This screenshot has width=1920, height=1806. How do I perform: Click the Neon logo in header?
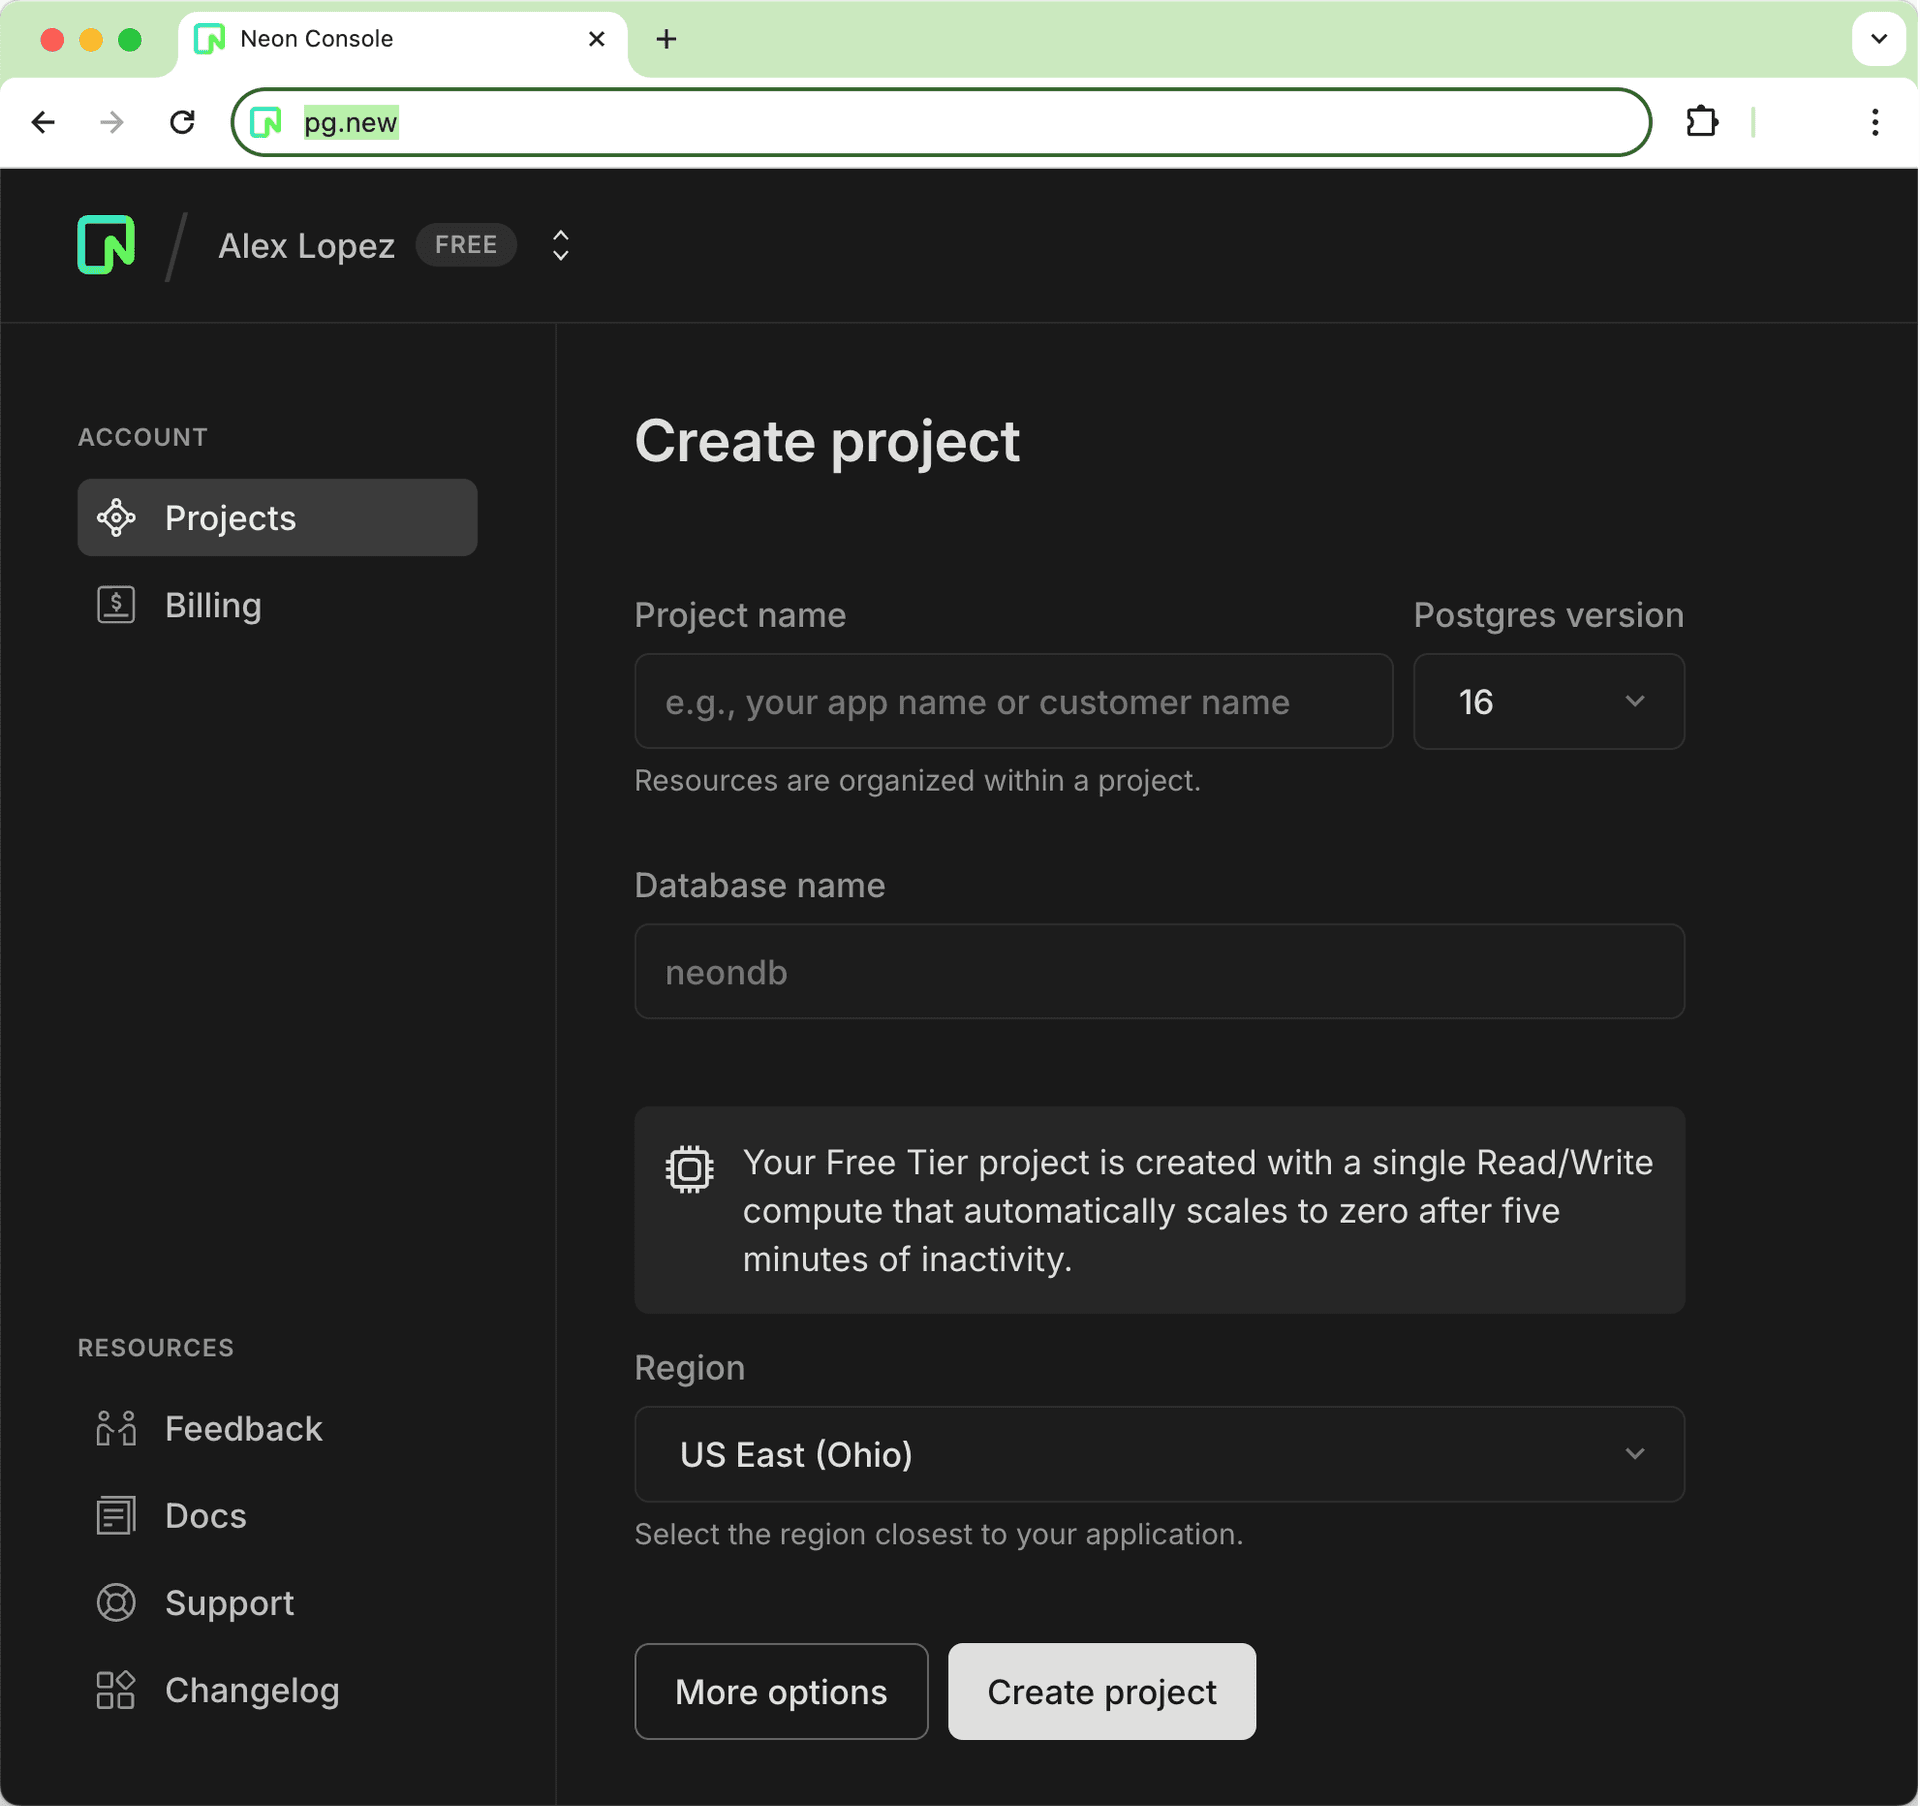pos(106,245)
